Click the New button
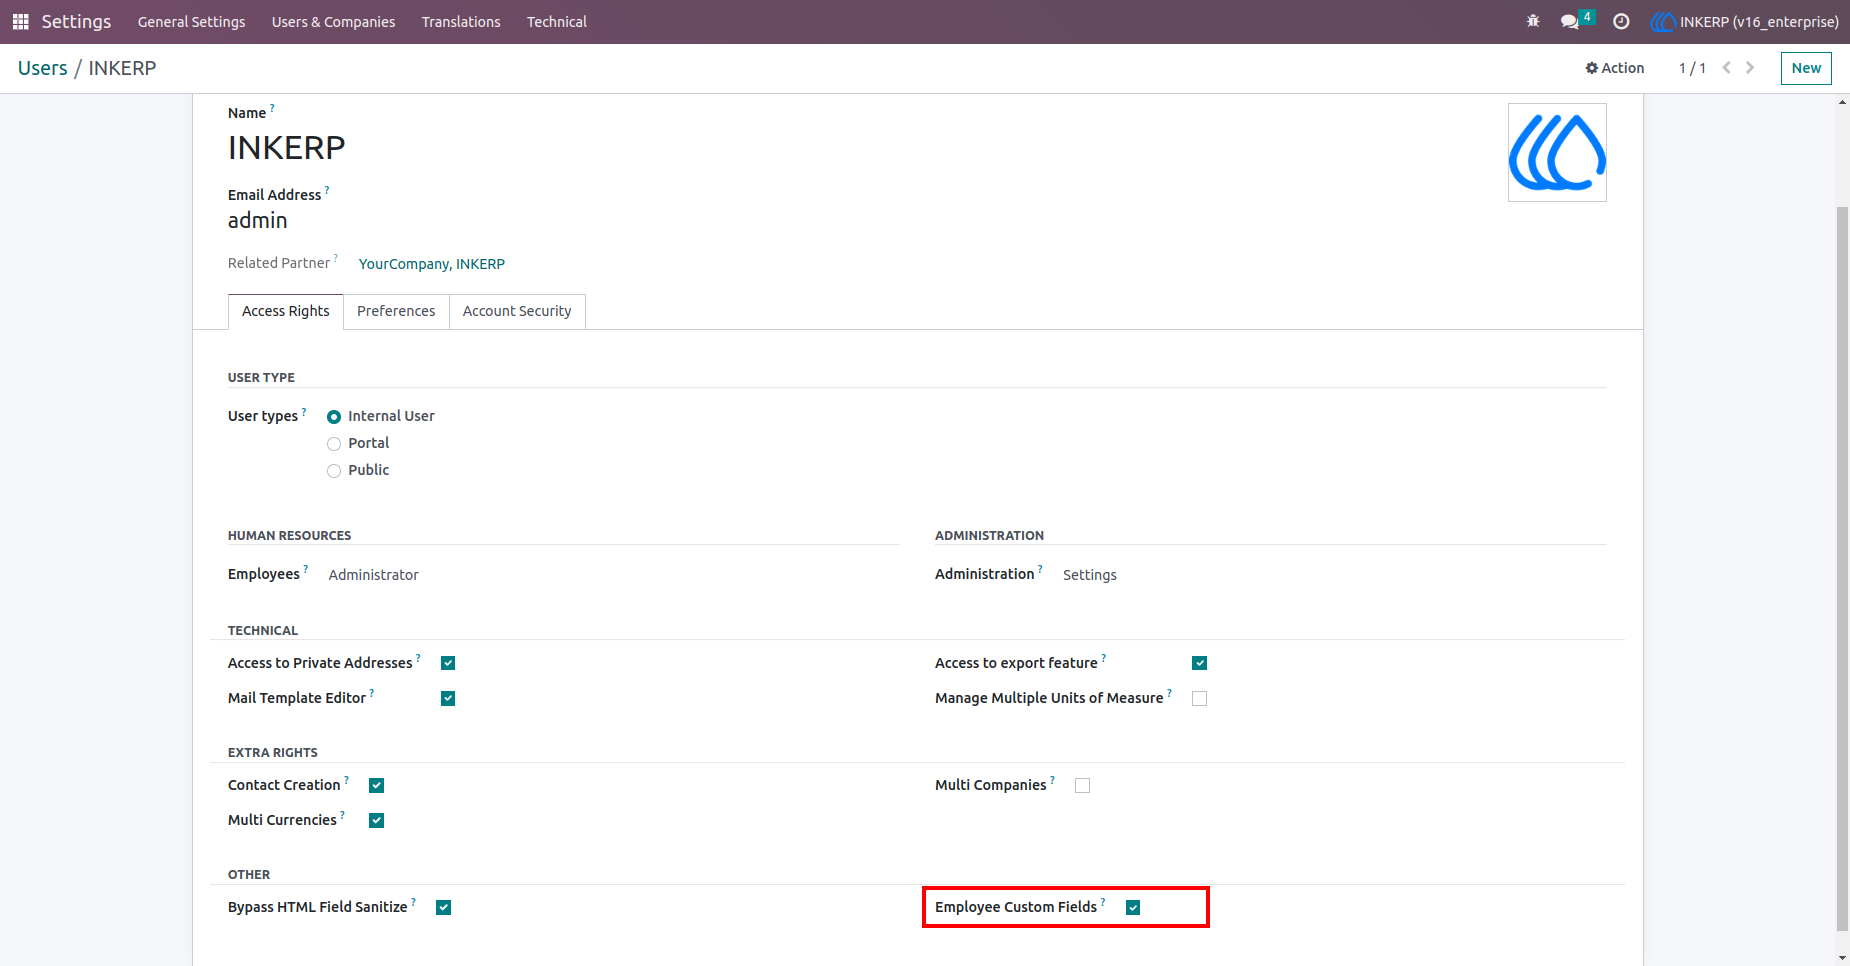The height and width of the screenshot is (966, 1850). click(x=1806, y=68)
